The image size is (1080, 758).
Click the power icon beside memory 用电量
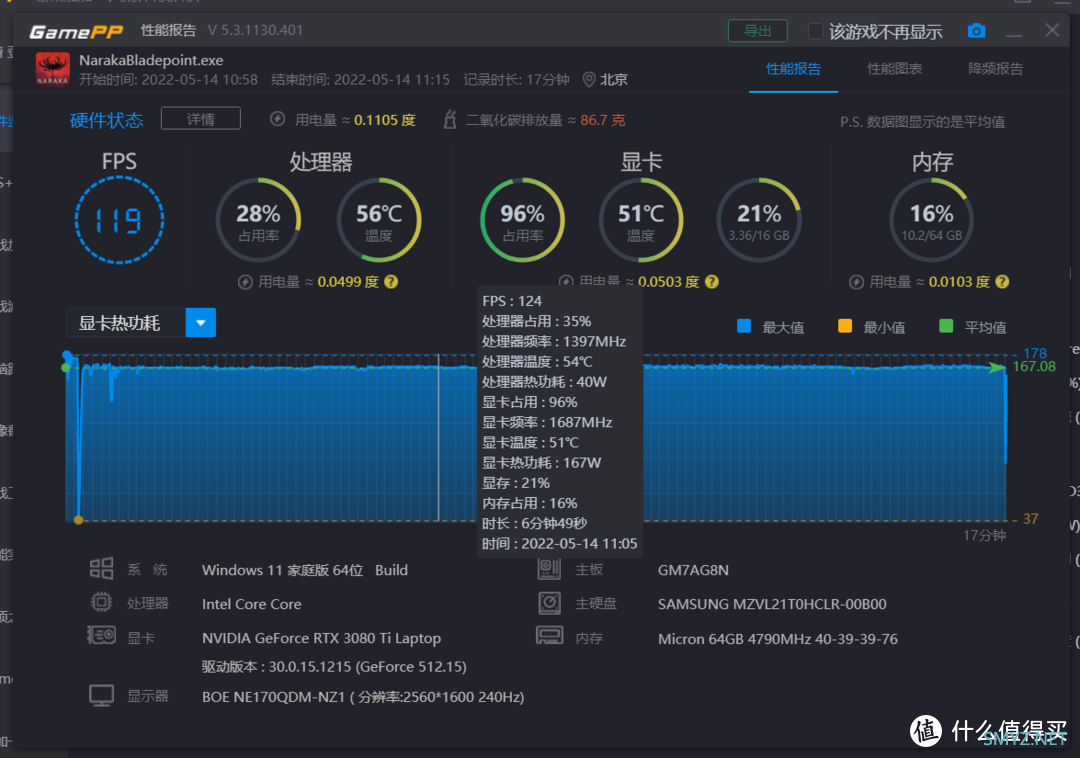click(x=856, y=282)
